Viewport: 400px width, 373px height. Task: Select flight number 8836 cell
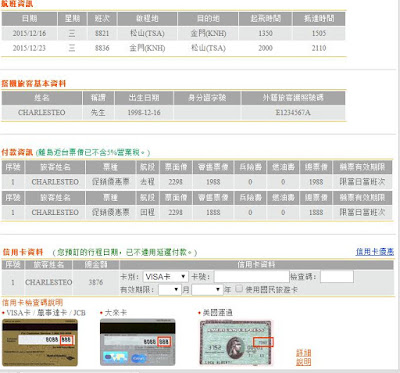coord(102,48)
